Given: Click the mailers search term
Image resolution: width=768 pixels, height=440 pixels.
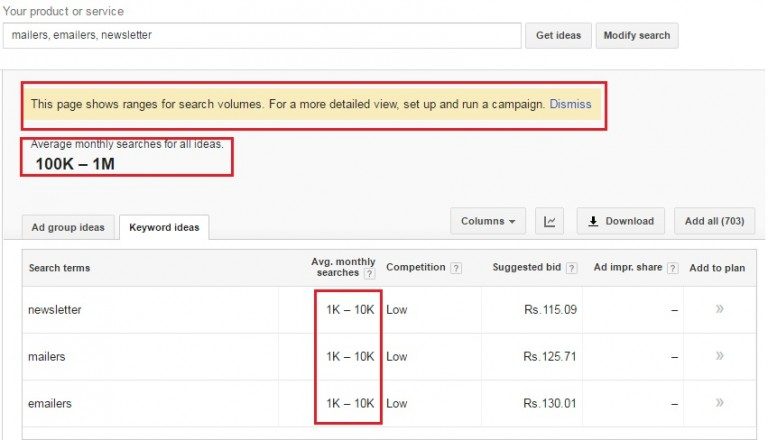Looking at the screenshot, I should [x=47, y=357].
